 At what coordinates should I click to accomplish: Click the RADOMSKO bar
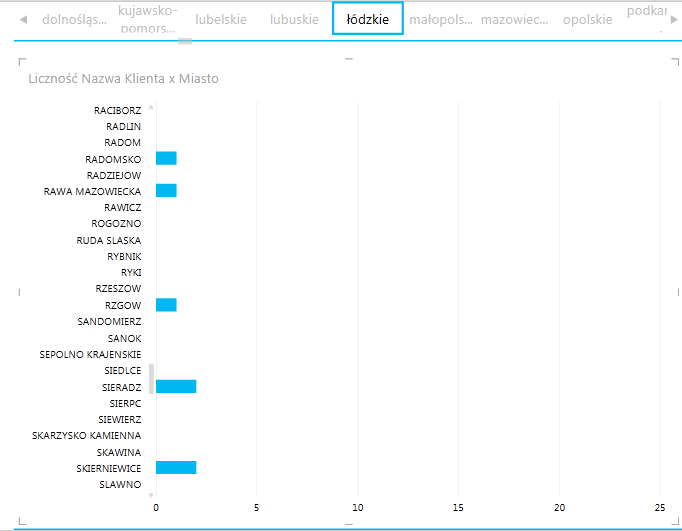click(x=166, y=158)
